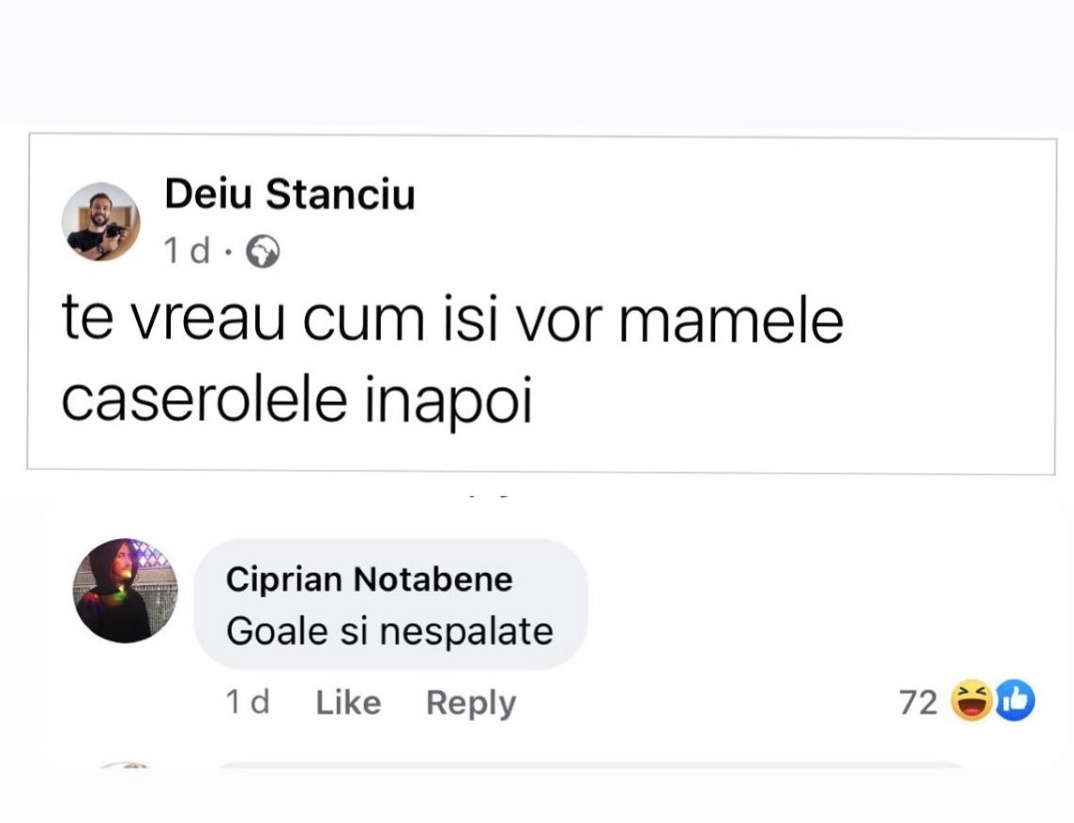Open Deiu Stanciu's profile picture
Image resolution: width=1074 pixels, height=823 pixels.
(101, 222)
